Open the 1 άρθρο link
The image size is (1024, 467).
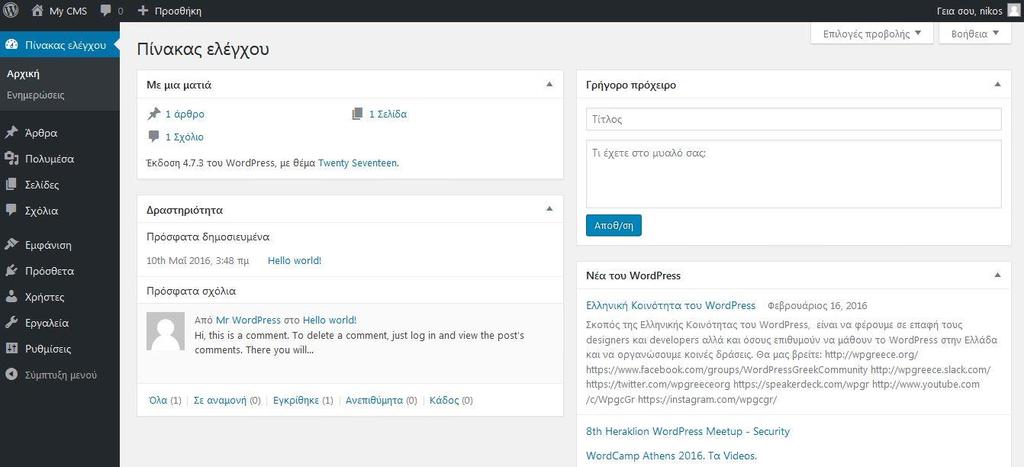tap(185, 114)
